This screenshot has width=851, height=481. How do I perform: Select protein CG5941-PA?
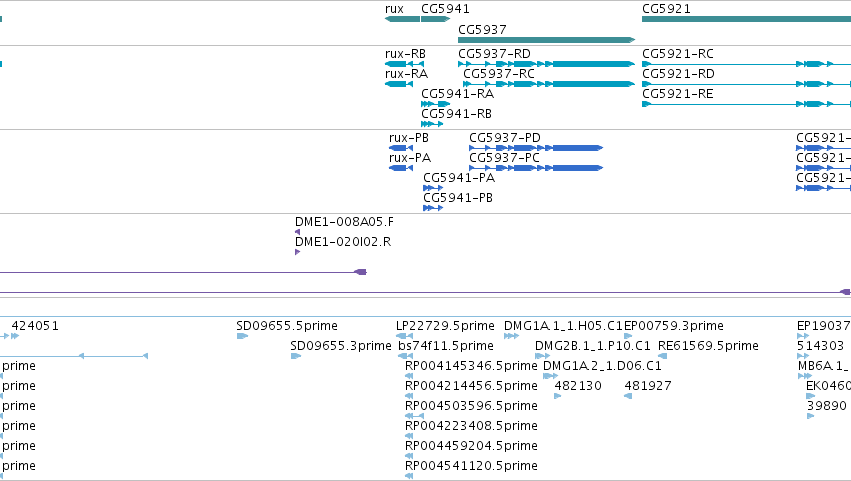(459, 178)
